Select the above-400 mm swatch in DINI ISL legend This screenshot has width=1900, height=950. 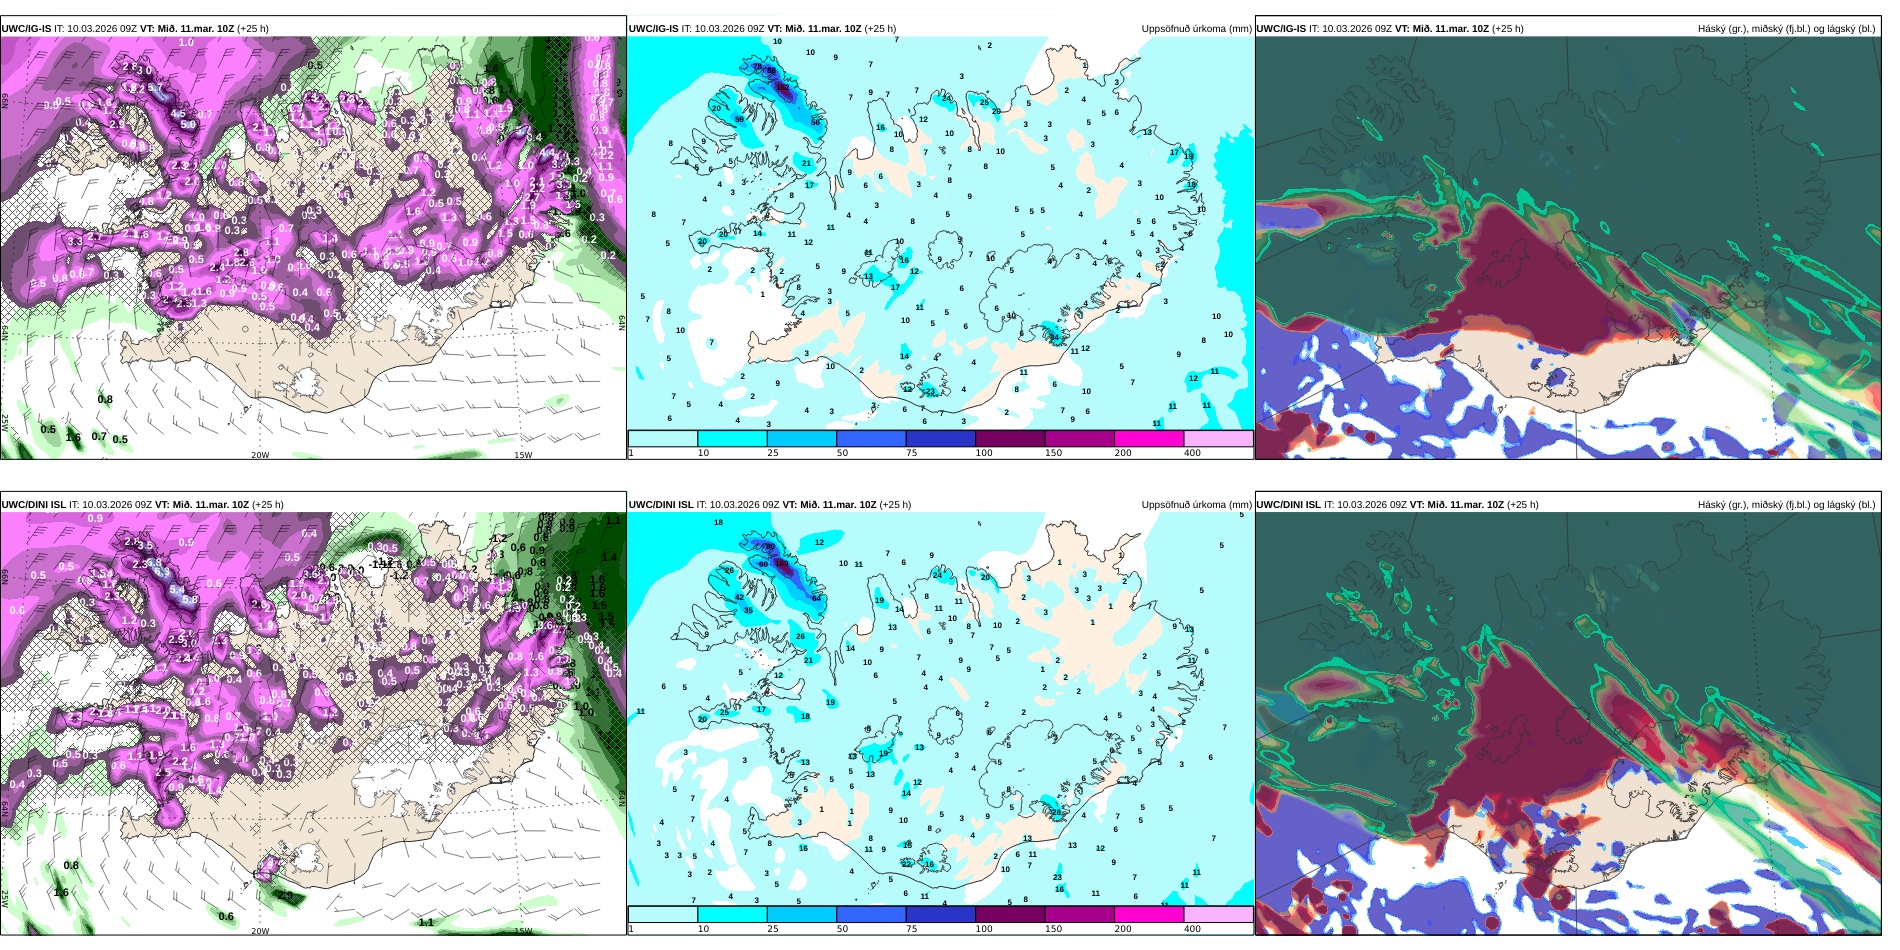click(1219, 914)
